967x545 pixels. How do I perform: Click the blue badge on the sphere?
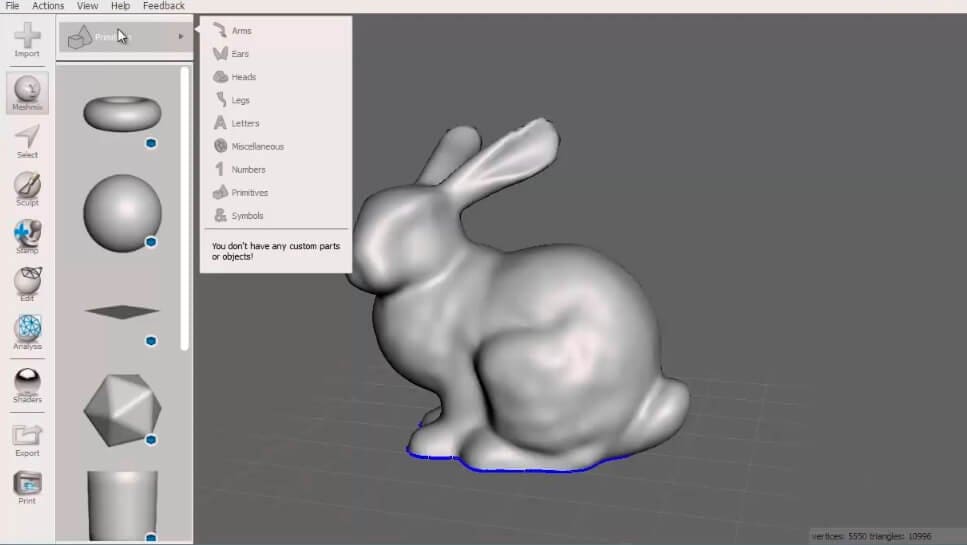pyautogui.click(x=151, y=242)
